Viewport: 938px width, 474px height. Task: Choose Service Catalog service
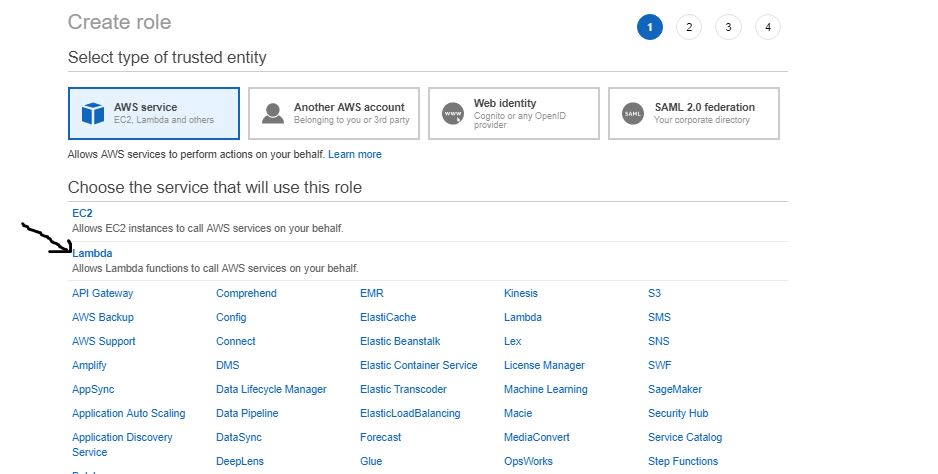685,437
